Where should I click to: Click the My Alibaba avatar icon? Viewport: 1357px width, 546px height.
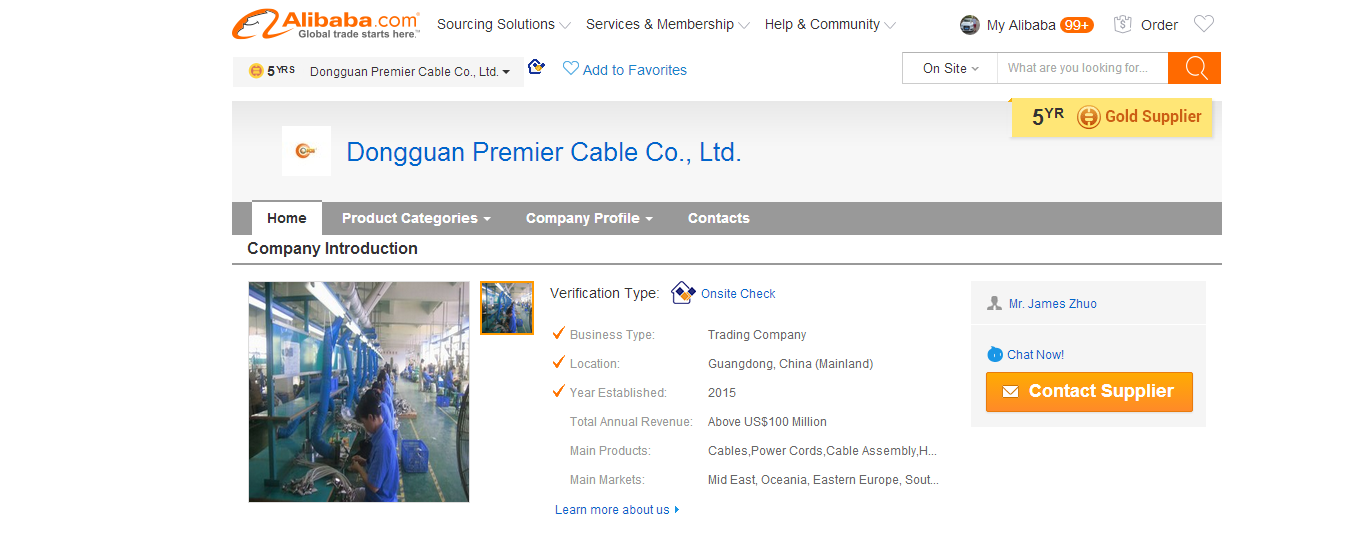tap(969, 25)
